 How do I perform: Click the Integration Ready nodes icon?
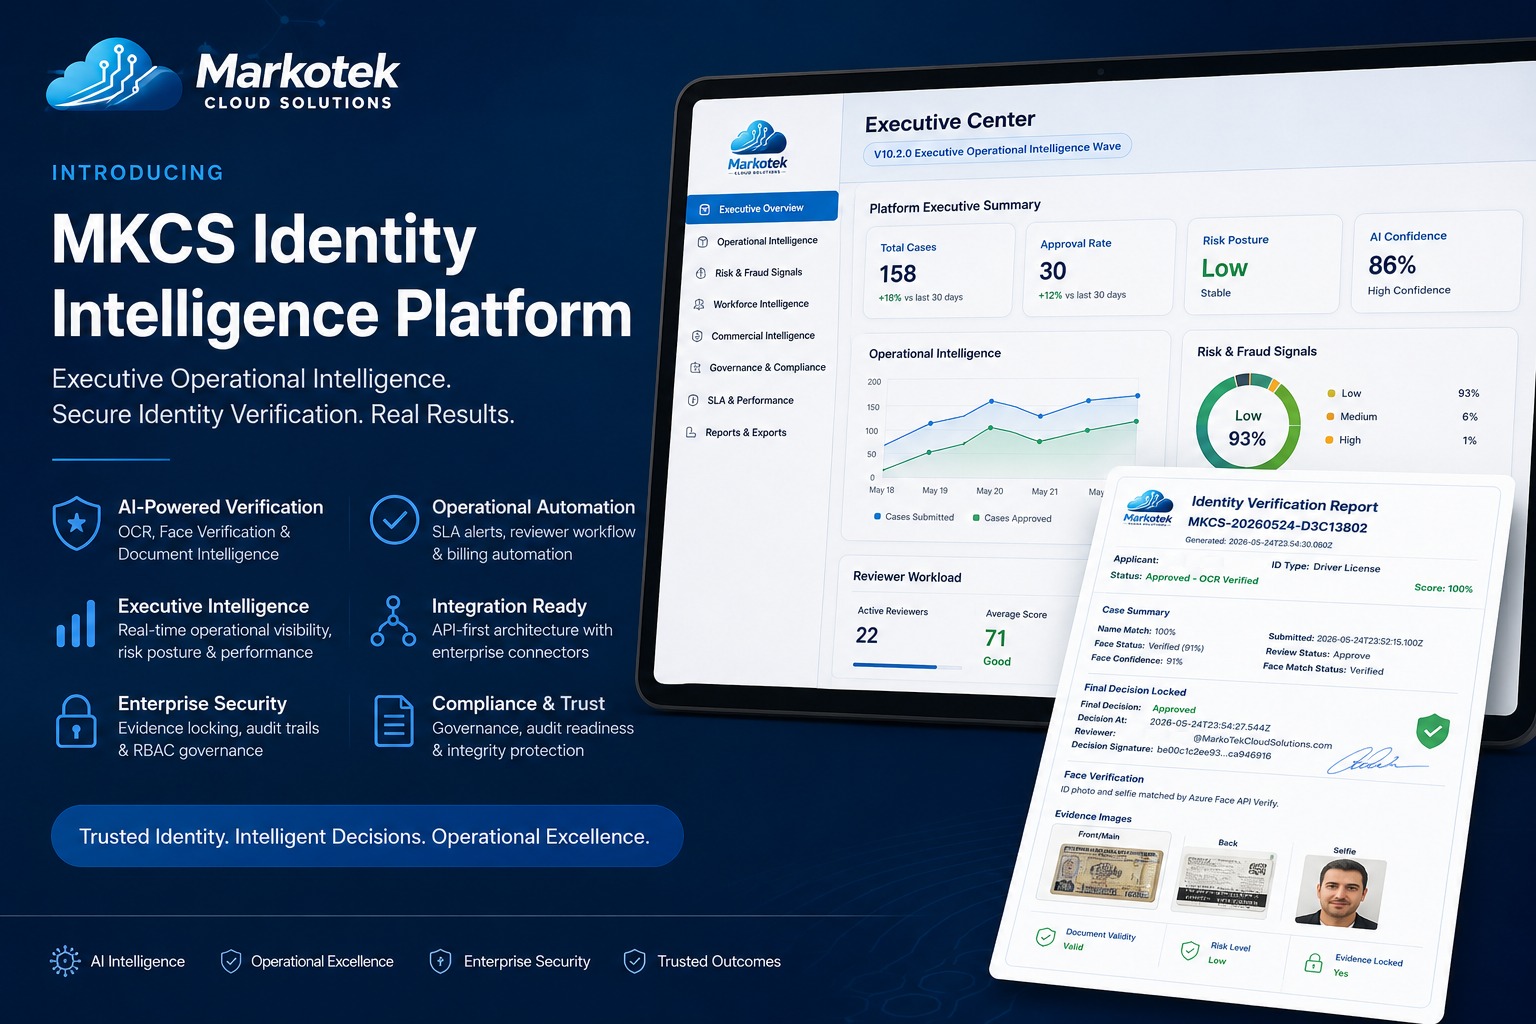coord(393,621)
